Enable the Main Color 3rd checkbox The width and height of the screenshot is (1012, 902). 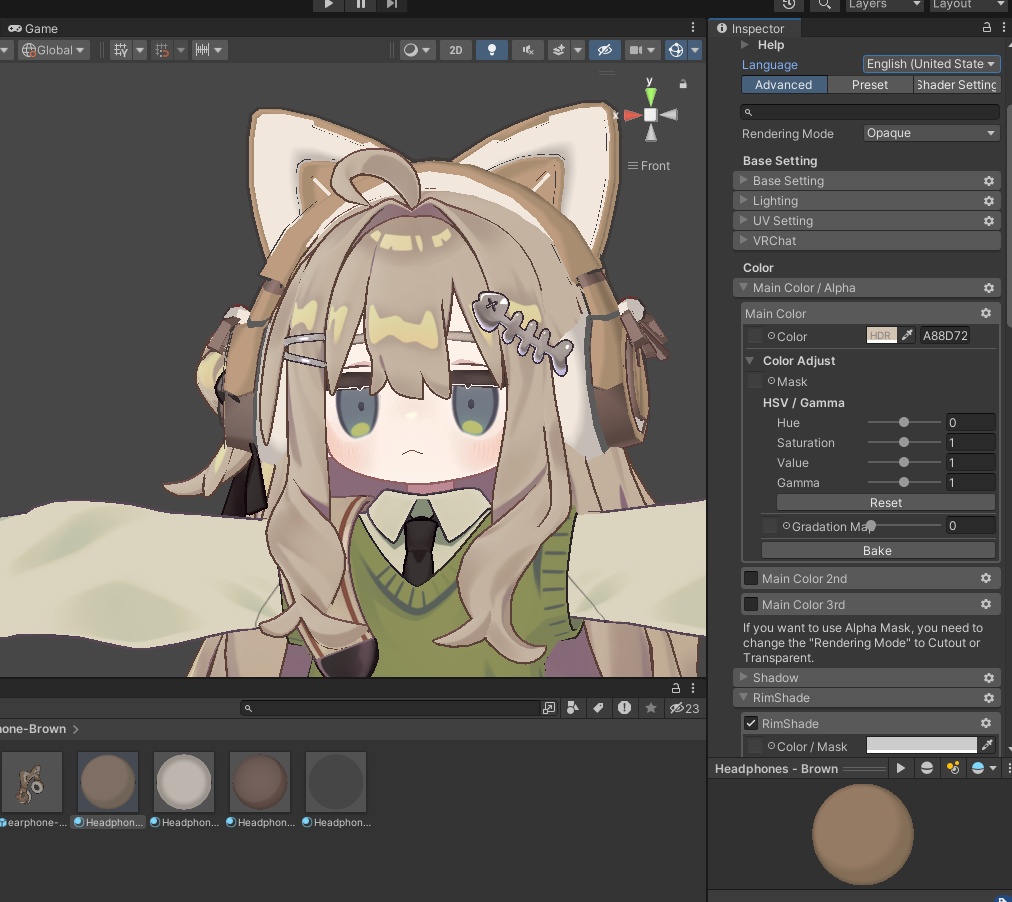tap(751, 604)
